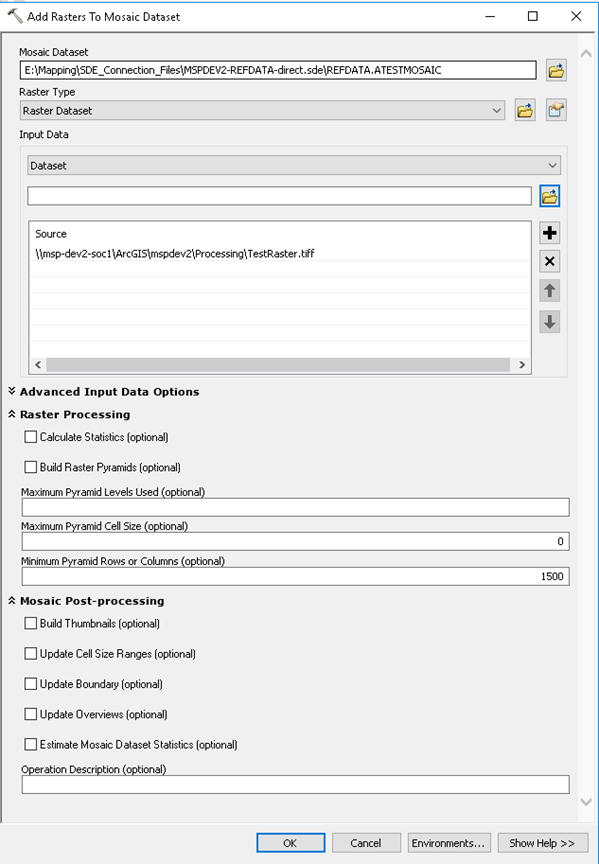Click the Show Help >> button

tap(542, 843)
